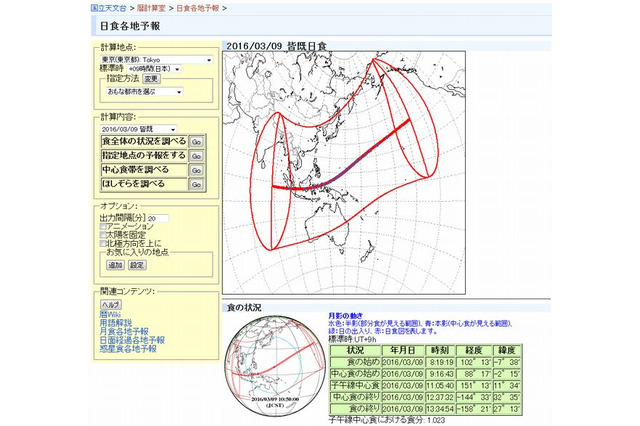This screenshot has width=640, height=426.
Task: Click the 設定 favorites button
Action: tap(137, 265)
